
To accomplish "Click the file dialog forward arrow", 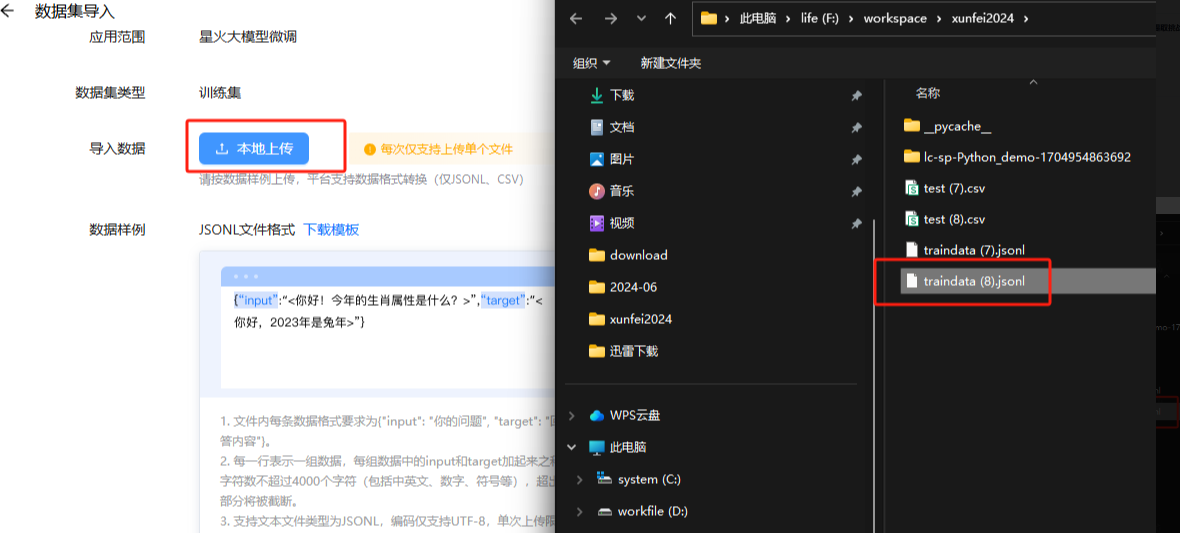I will 610,19.
